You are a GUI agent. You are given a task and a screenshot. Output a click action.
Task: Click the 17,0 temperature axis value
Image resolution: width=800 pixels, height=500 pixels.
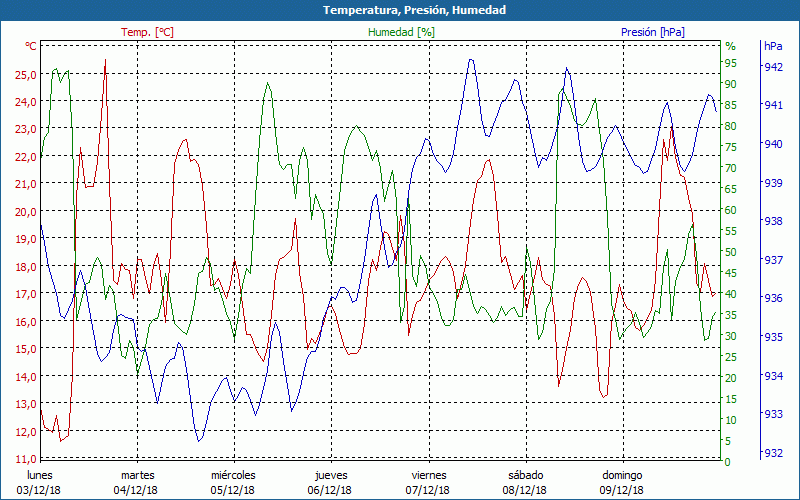point(26,294)
